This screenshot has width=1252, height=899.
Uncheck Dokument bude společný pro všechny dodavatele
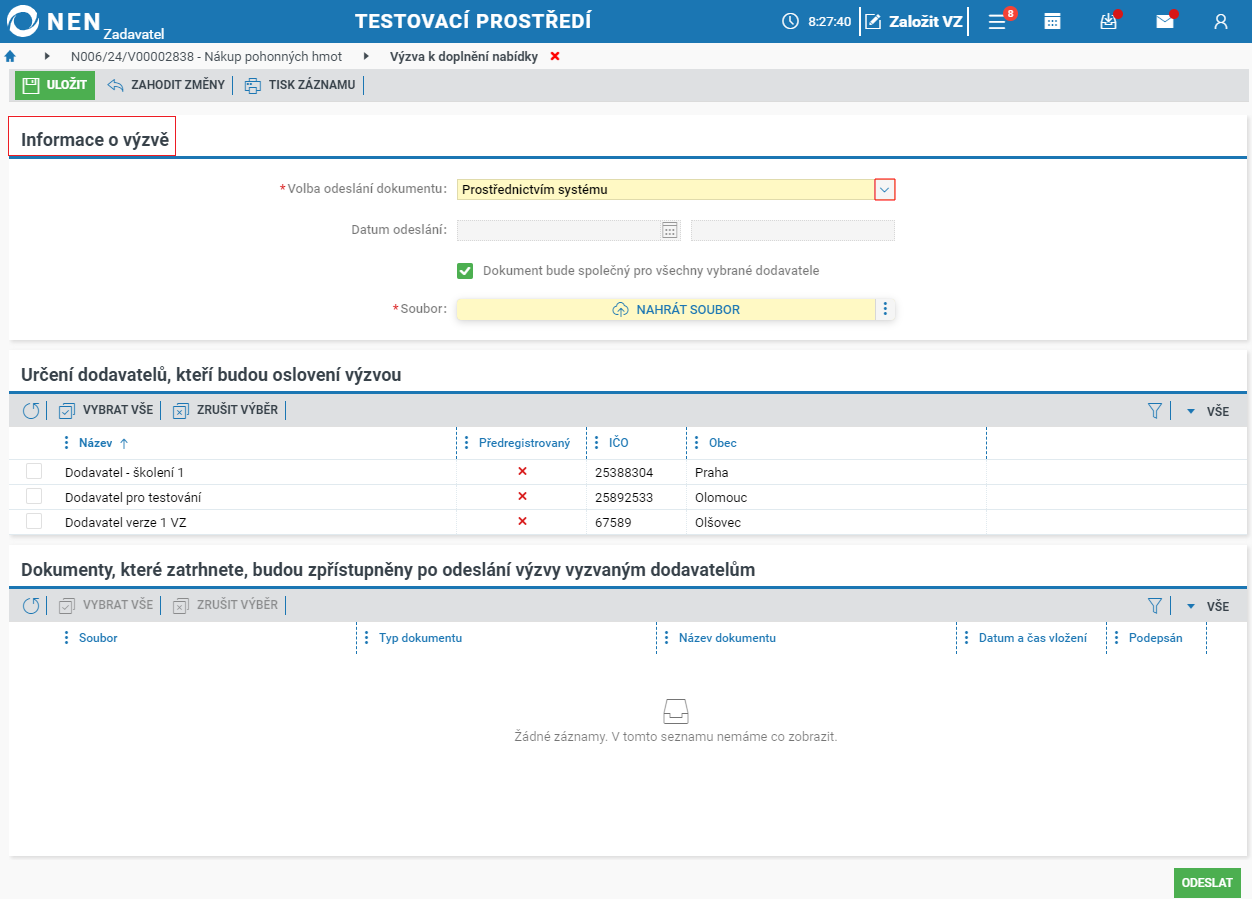tap(465, 271)
